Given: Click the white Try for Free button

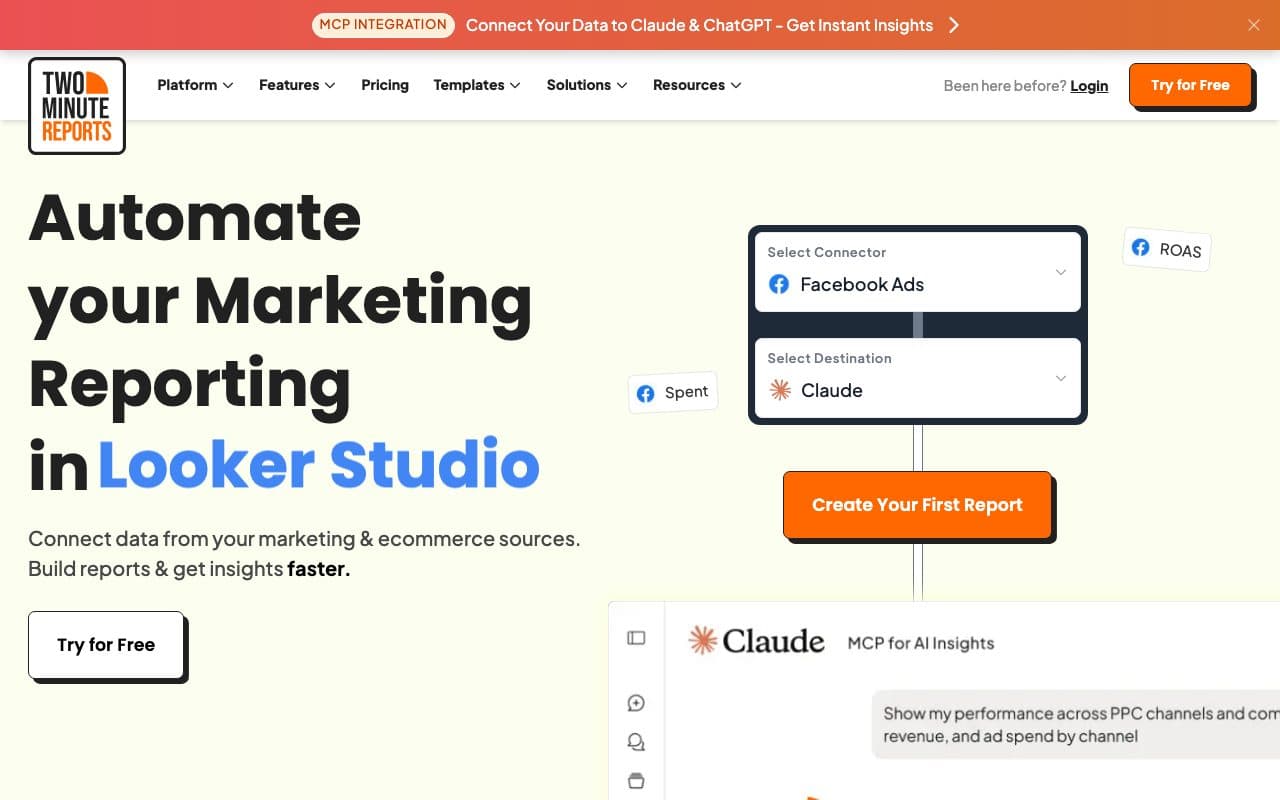Looking at the screenshot, I should click(x=106, y=645).
